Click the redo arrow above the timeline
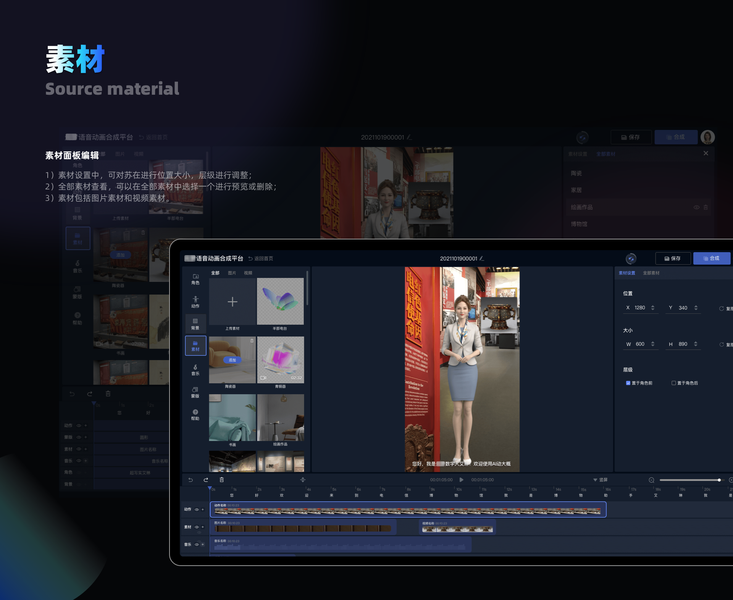733x600 pixels. [x=206, y=480]
